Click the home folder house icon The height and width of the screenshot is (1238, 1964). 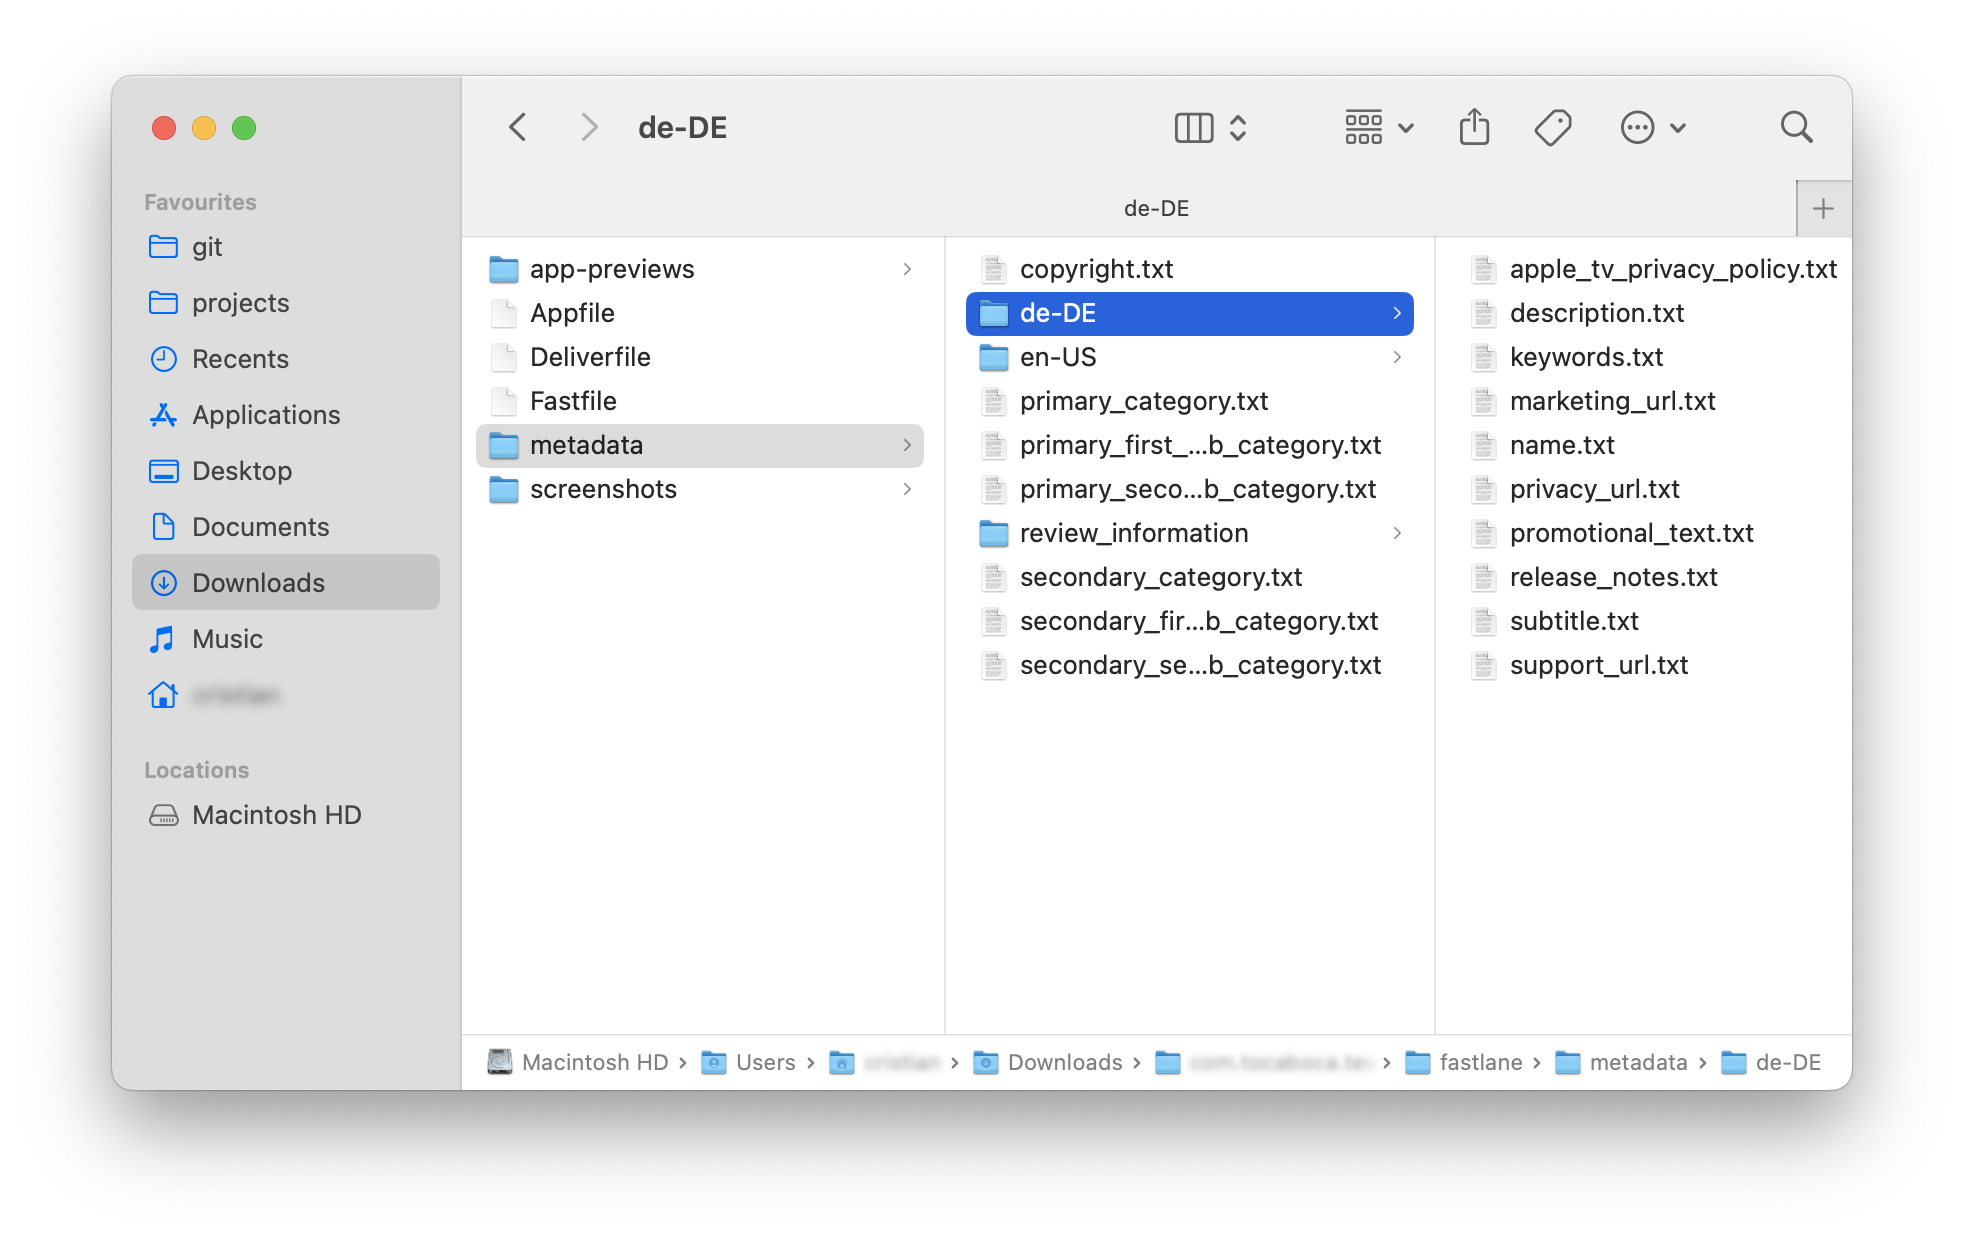tap(163, 695)
